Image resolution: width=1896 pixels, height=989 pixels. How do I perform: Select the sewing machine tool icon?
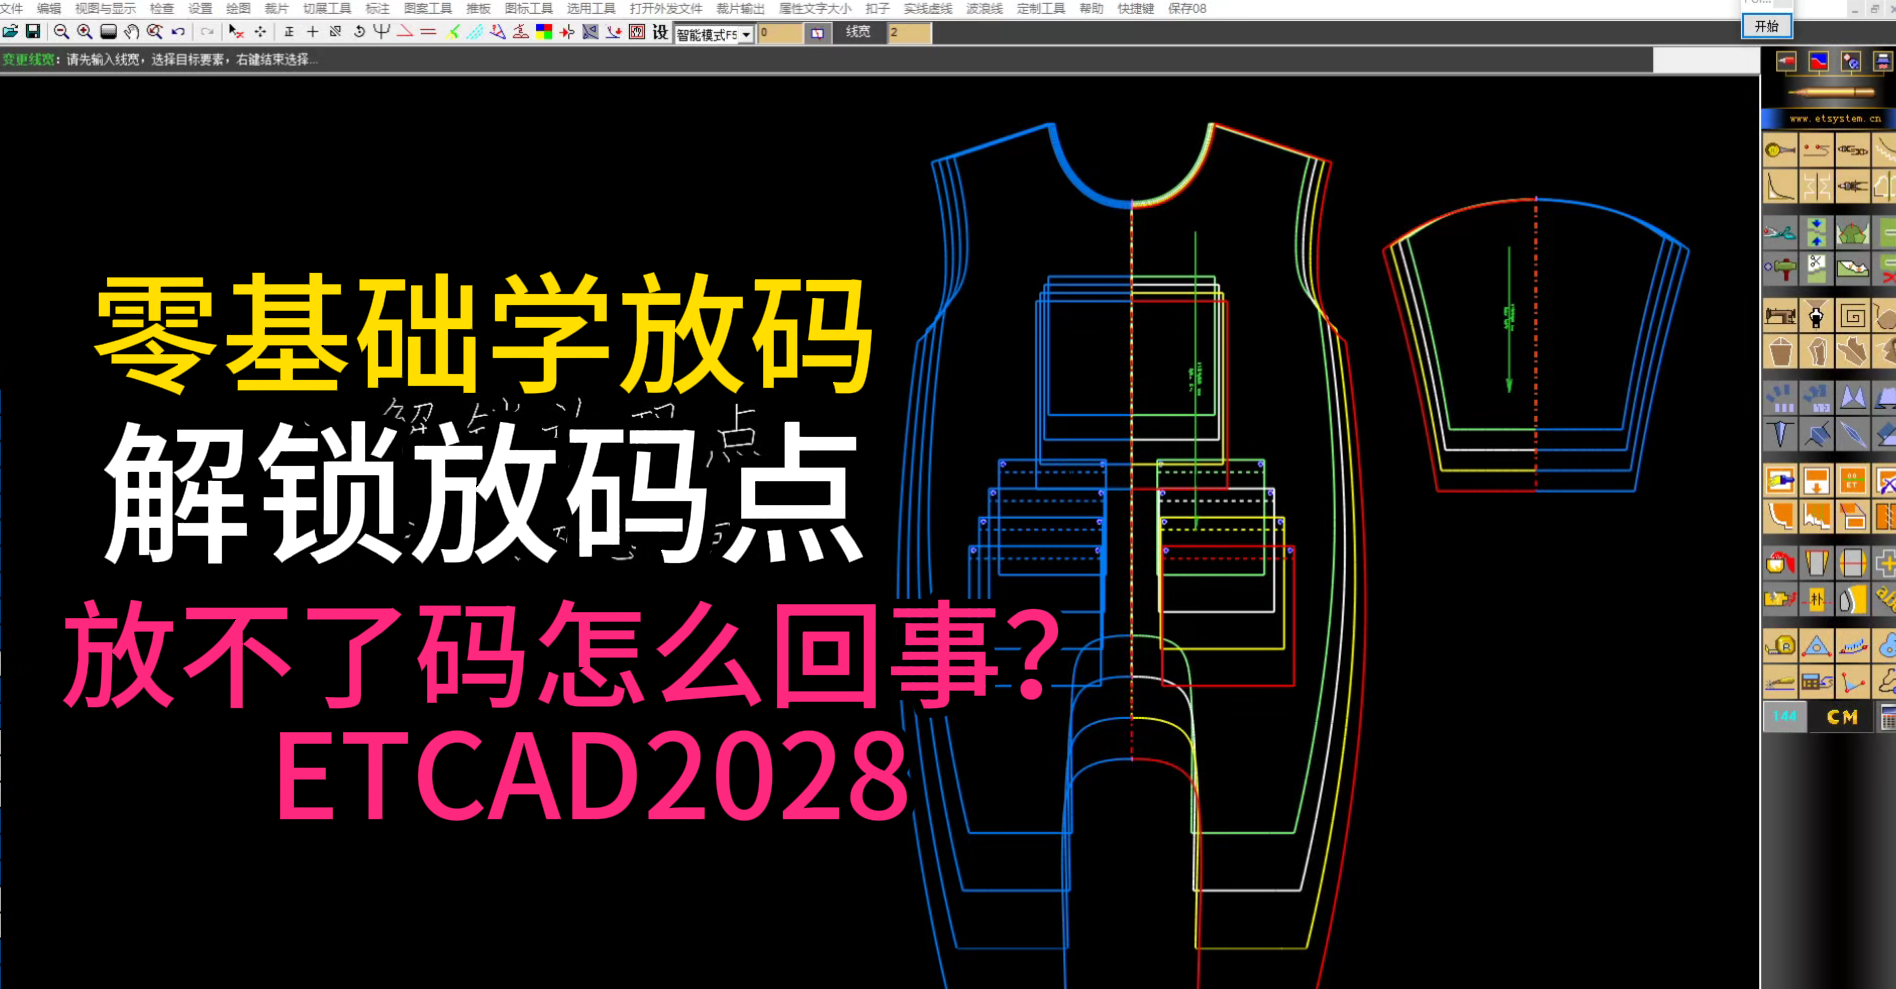1780,317
